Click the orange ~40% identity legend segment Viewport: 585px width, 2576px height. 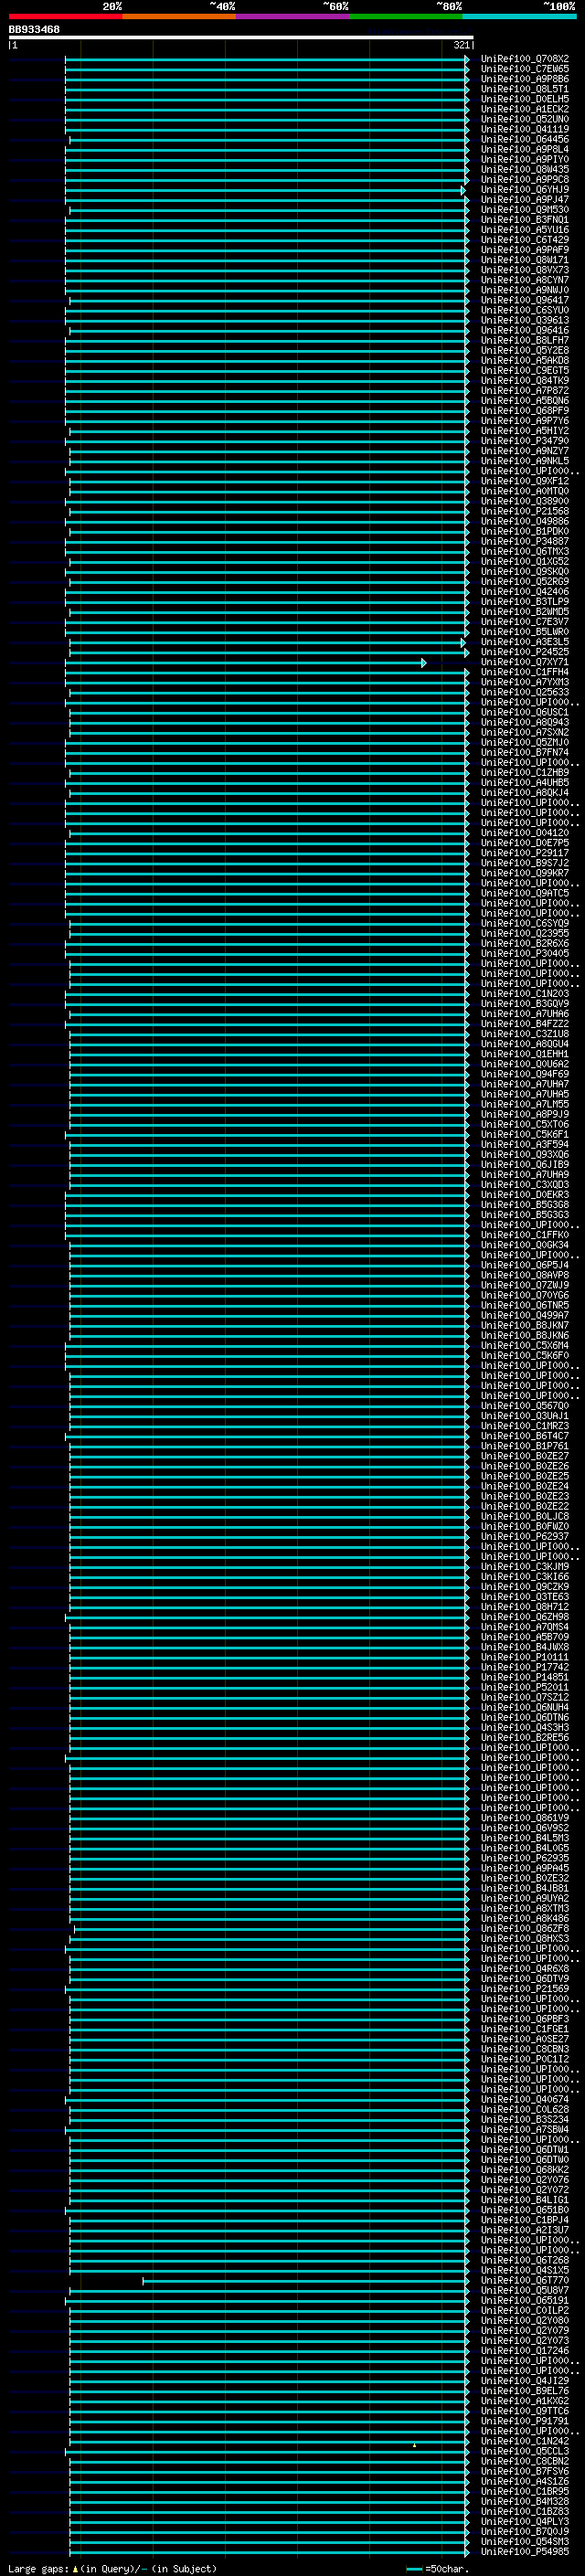pyautogui.click(x=179, y=16)
